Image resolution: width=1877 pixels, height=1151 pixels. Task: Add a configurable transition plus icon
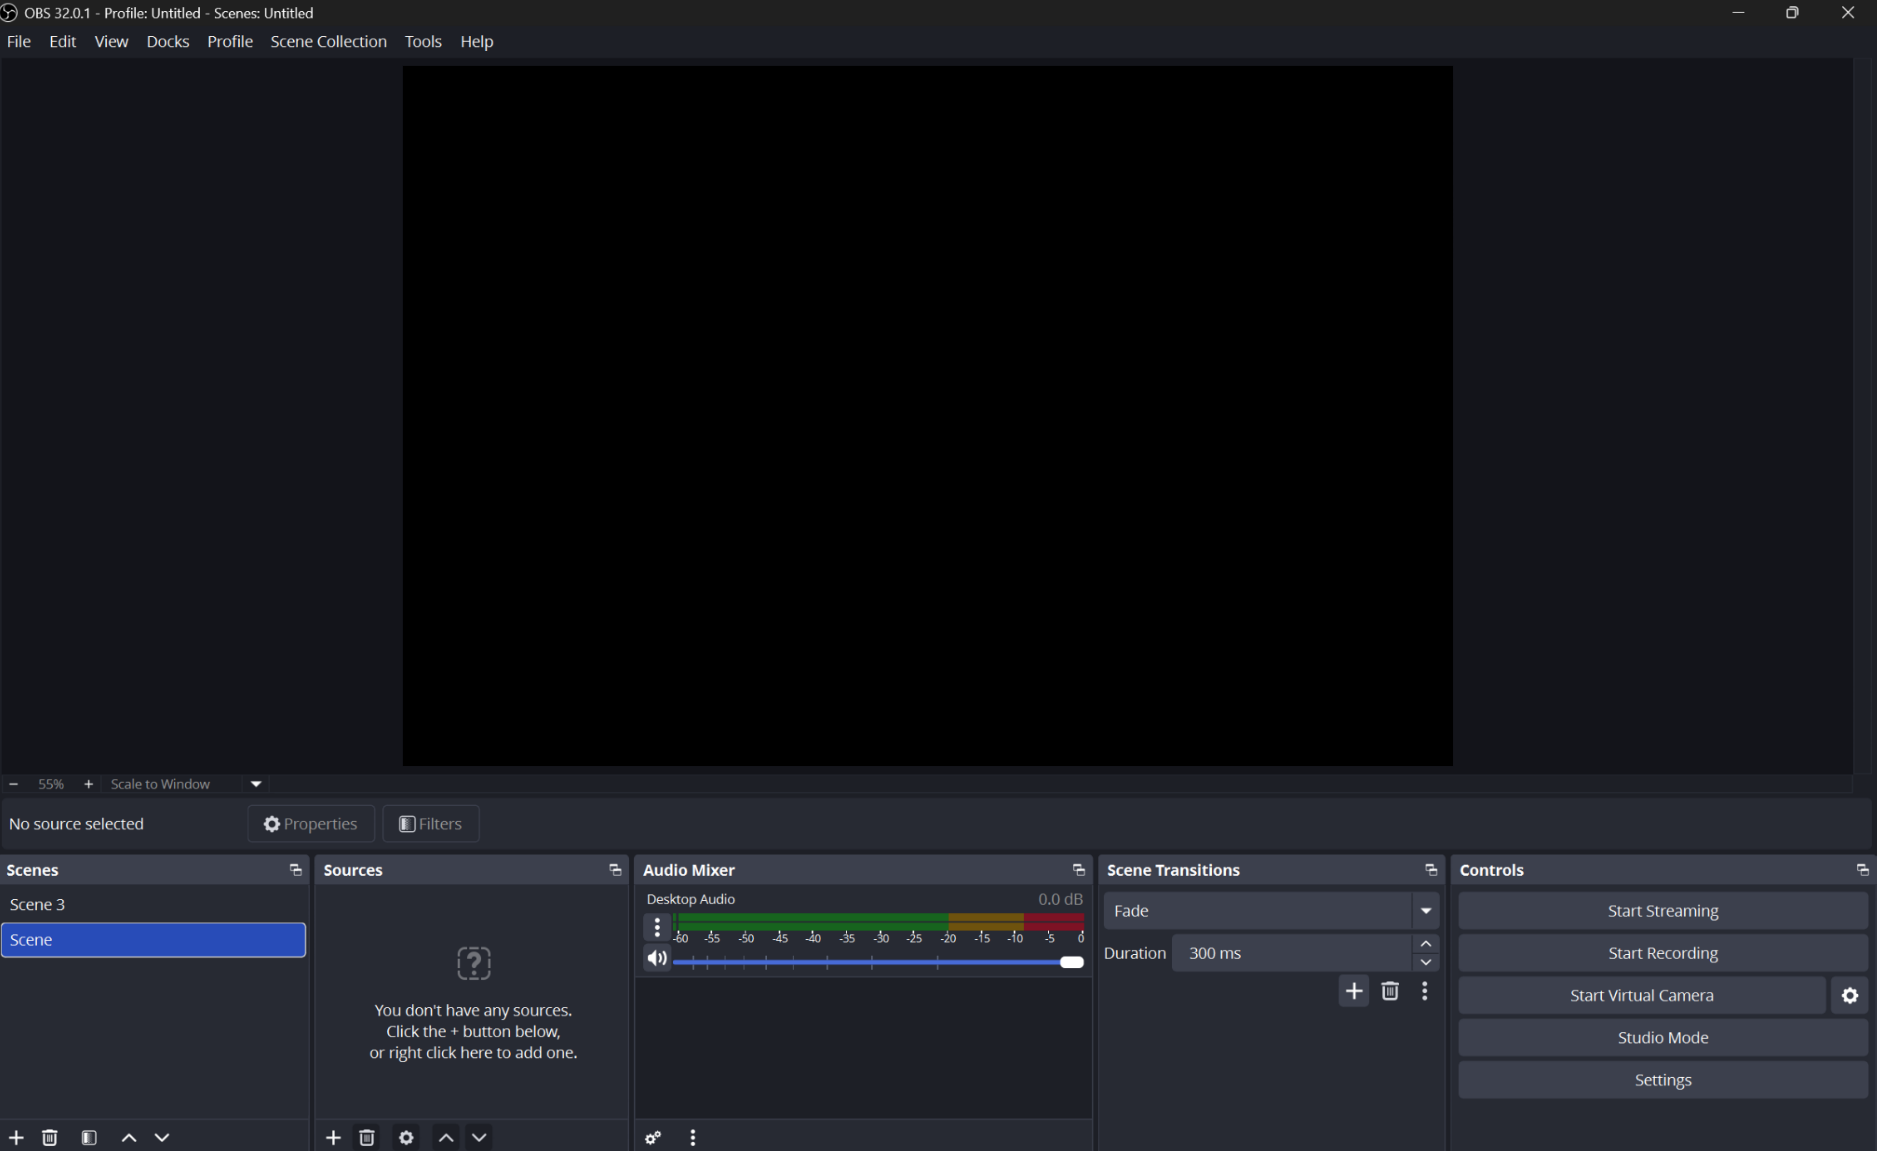[1354, 991]
